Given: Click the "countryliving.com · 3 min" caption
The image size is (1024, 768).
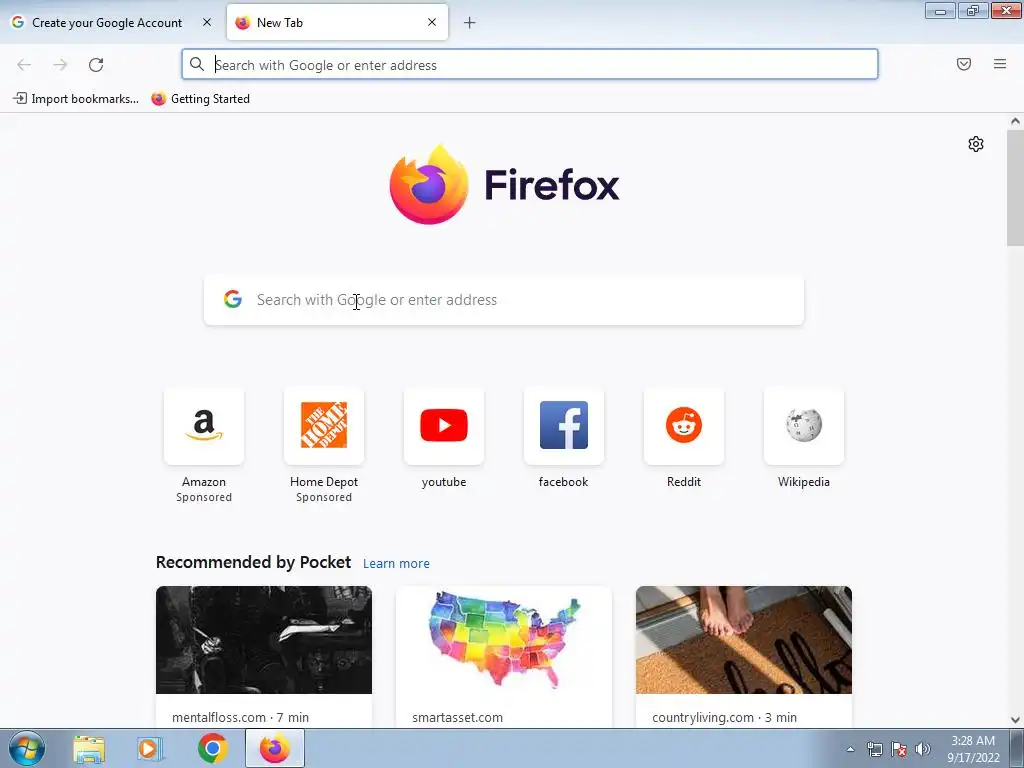Looking at the screenshot, I should tap(724, 717).
